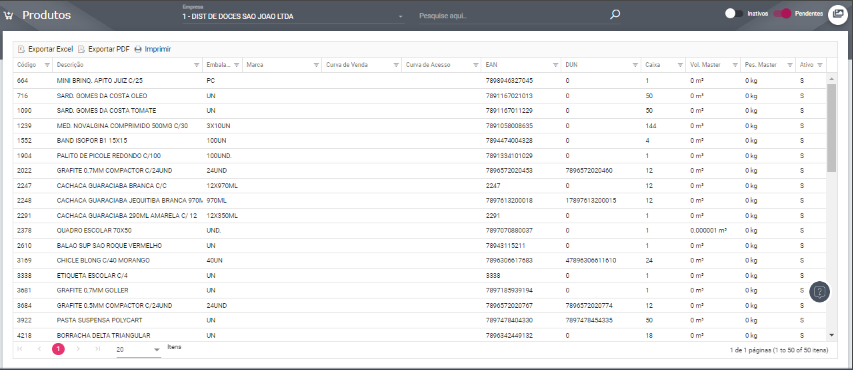Open filter for Embalagem column

click(x=237, y=65)
